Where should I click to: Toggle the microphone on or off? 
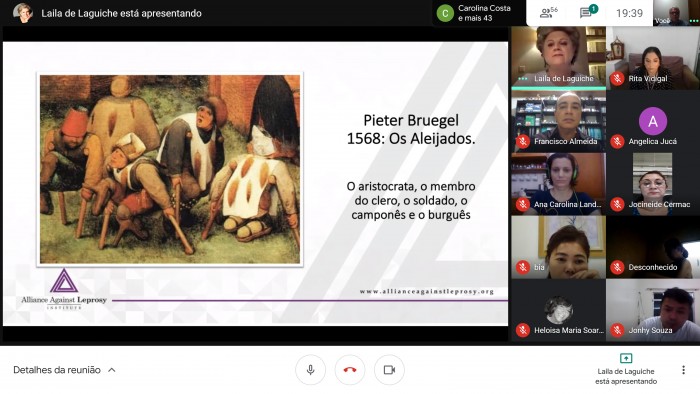310,370
